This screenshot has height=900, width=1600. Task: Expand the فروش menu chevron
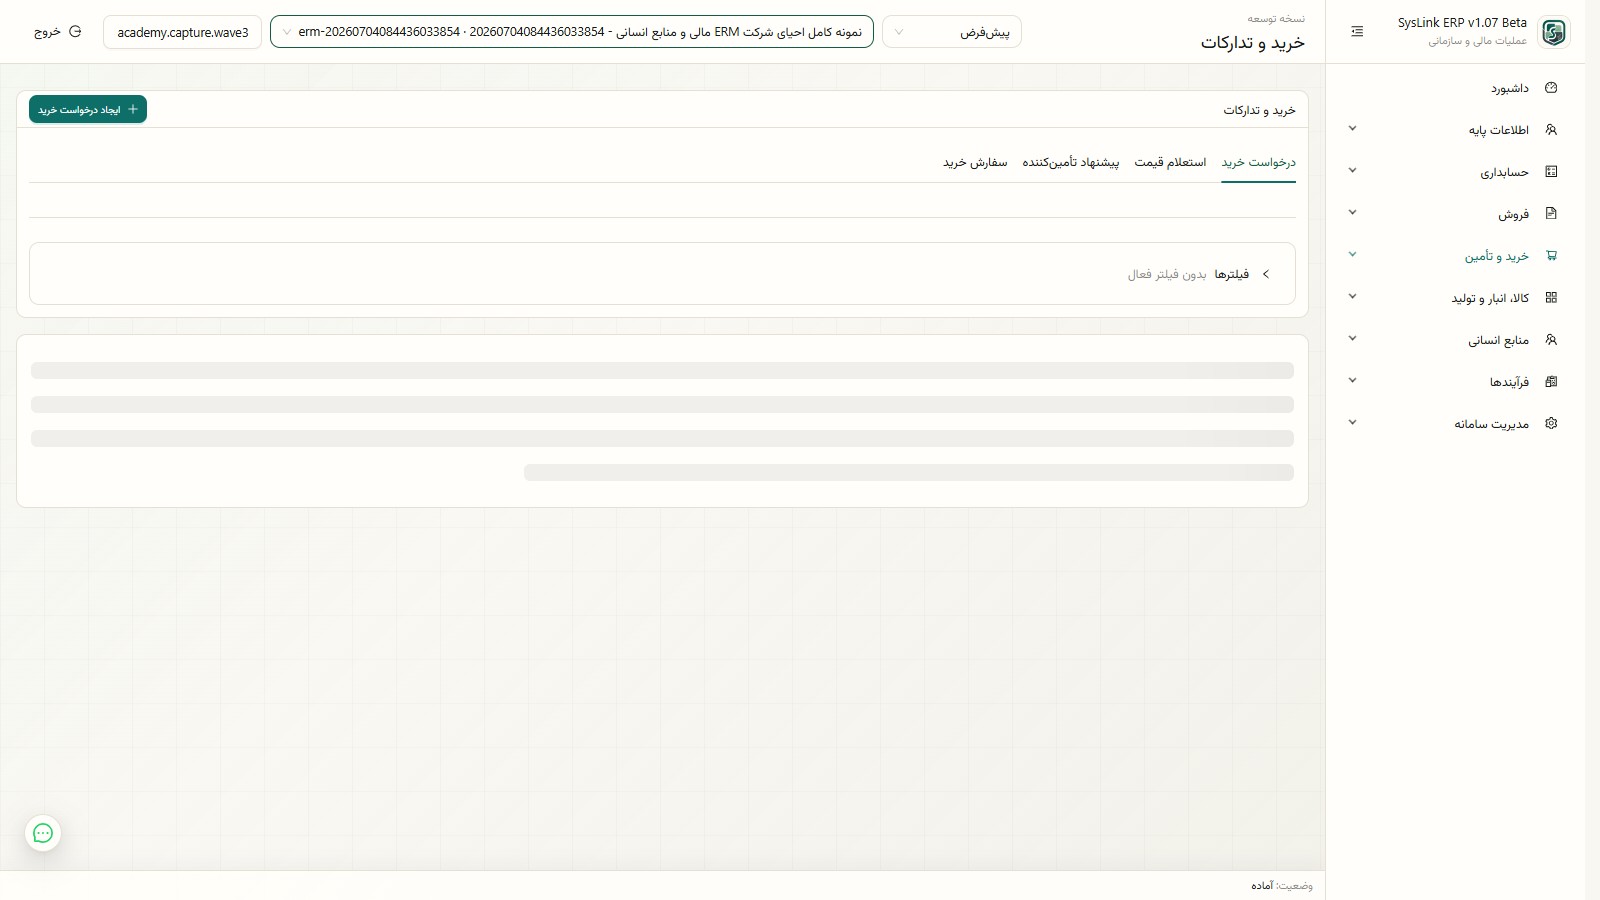pyautogui.click(x=1352, y=213)
